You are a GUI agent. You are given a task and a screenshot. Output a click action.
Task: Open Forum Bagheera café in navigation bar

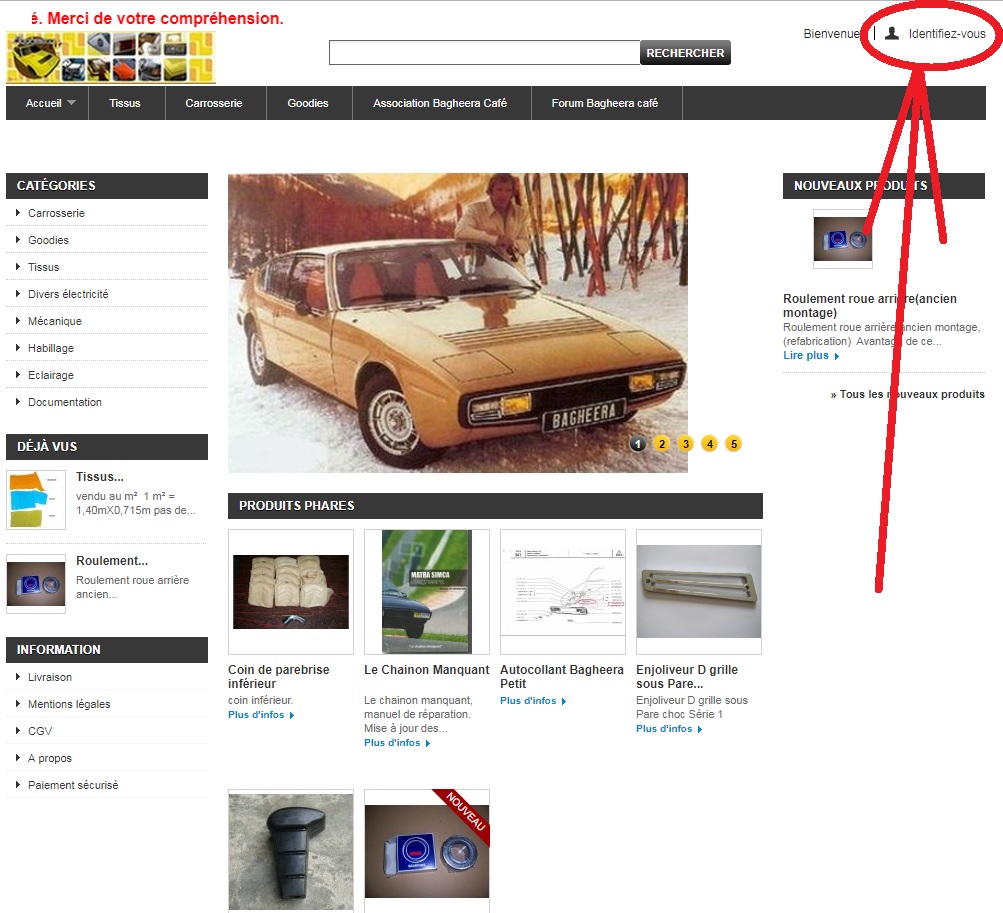click(604, 103)
